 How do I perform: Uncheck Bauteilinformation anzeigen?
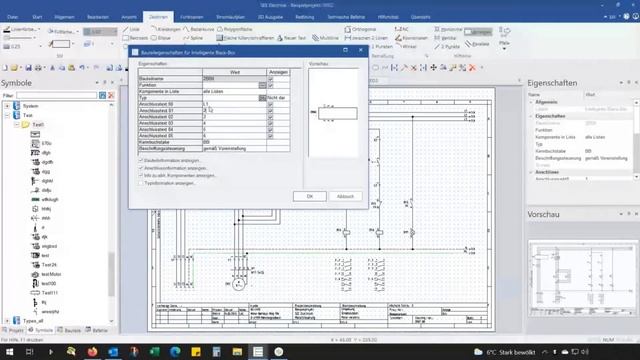(x=141, y=160)
